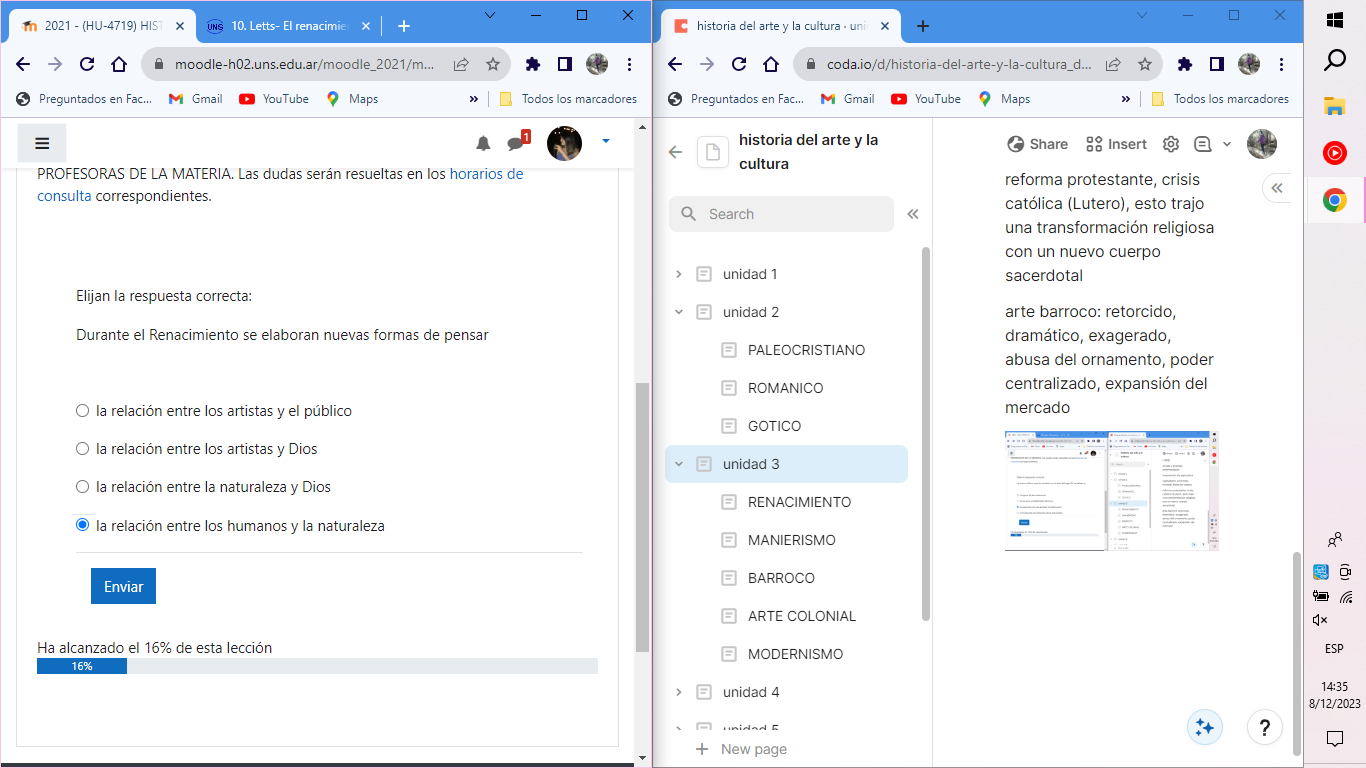The image size is (1366, 768).
Task: Click the share icon in Moodle address bar
Action: click(x=461, y=64)
